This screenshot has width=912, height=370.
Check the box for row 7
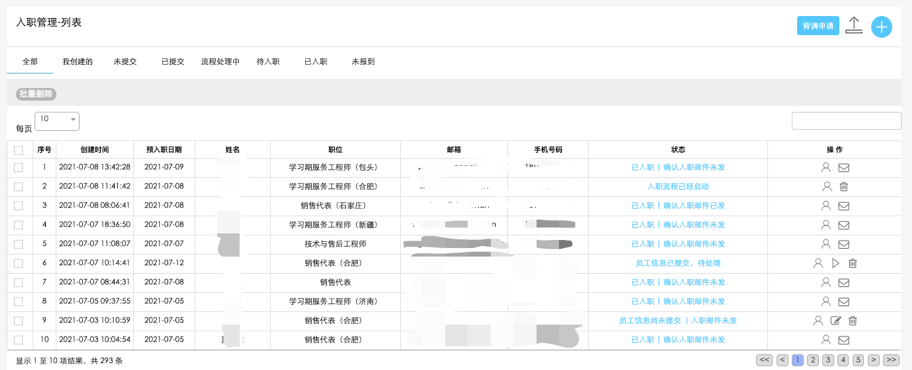(19, 282)
